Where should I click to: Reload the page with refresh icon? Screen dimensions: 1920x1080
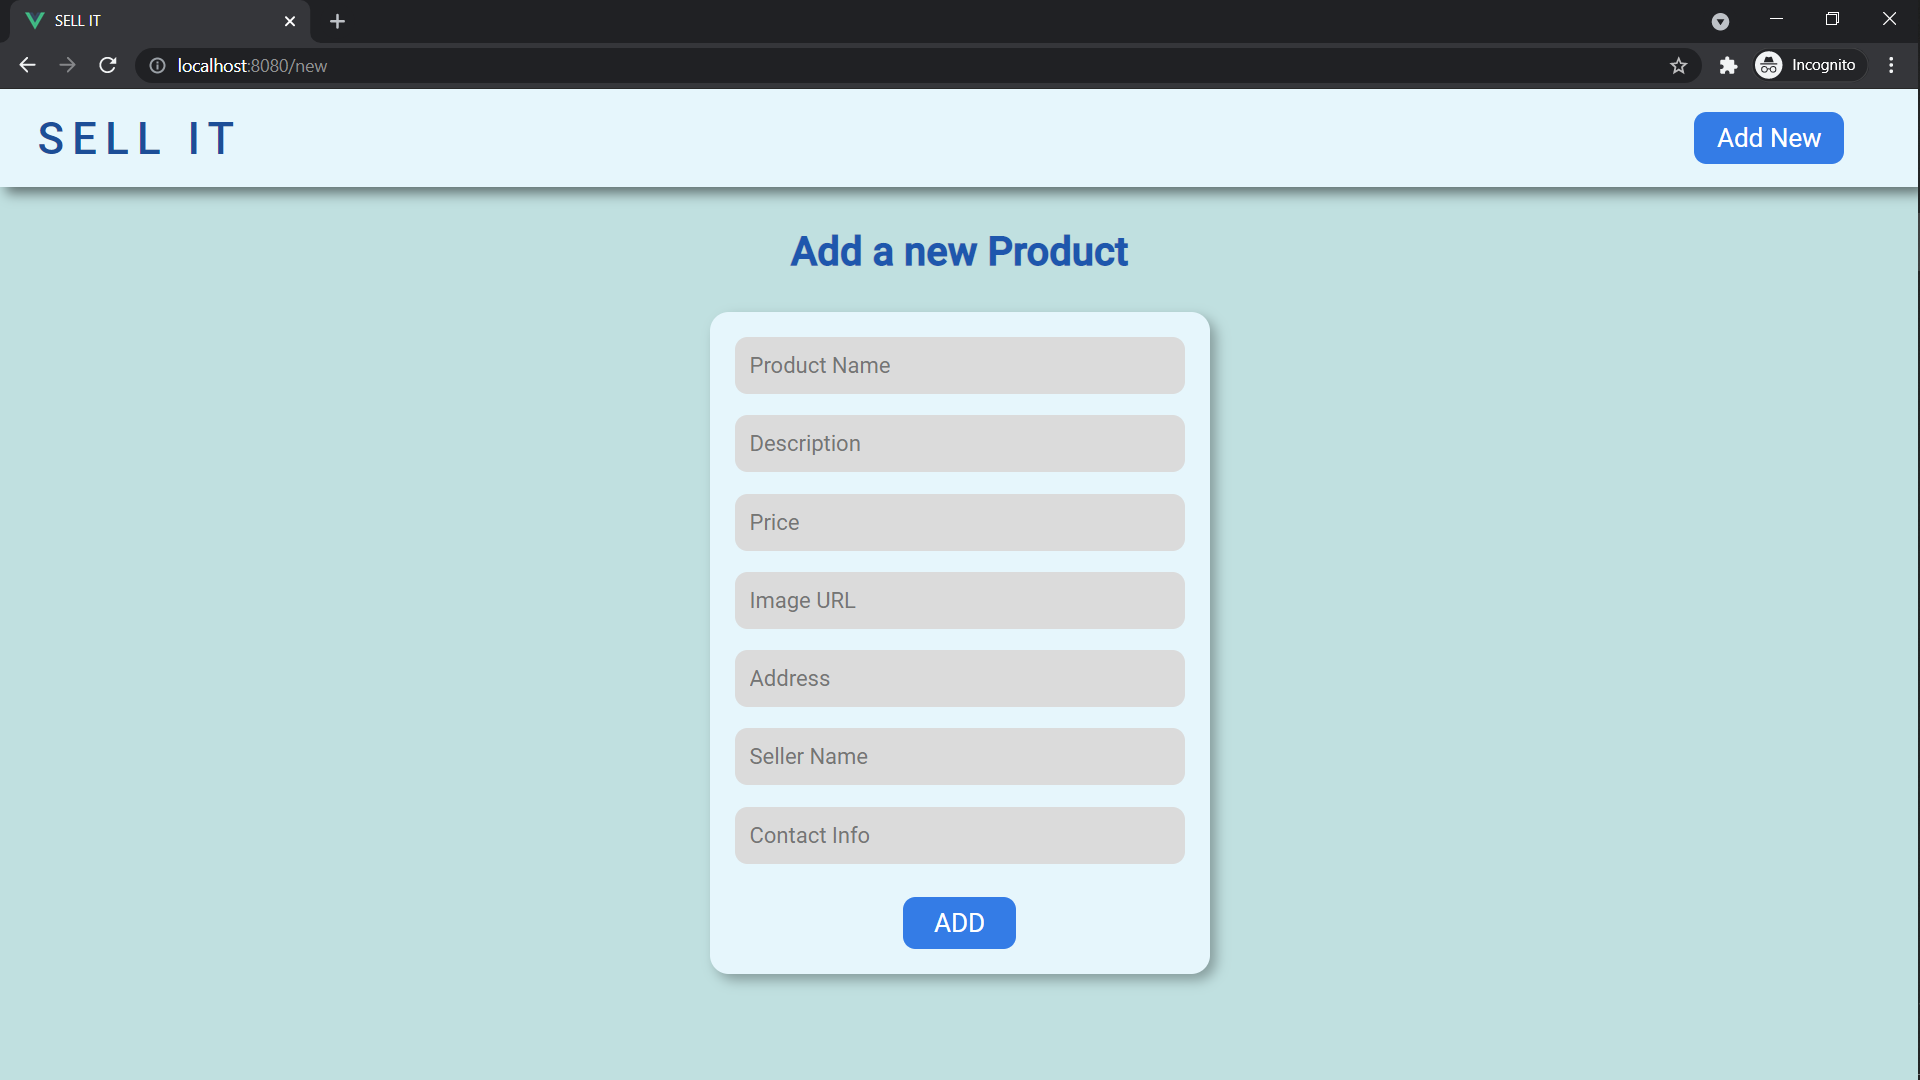pyautogui.click(x=108, y=65)
